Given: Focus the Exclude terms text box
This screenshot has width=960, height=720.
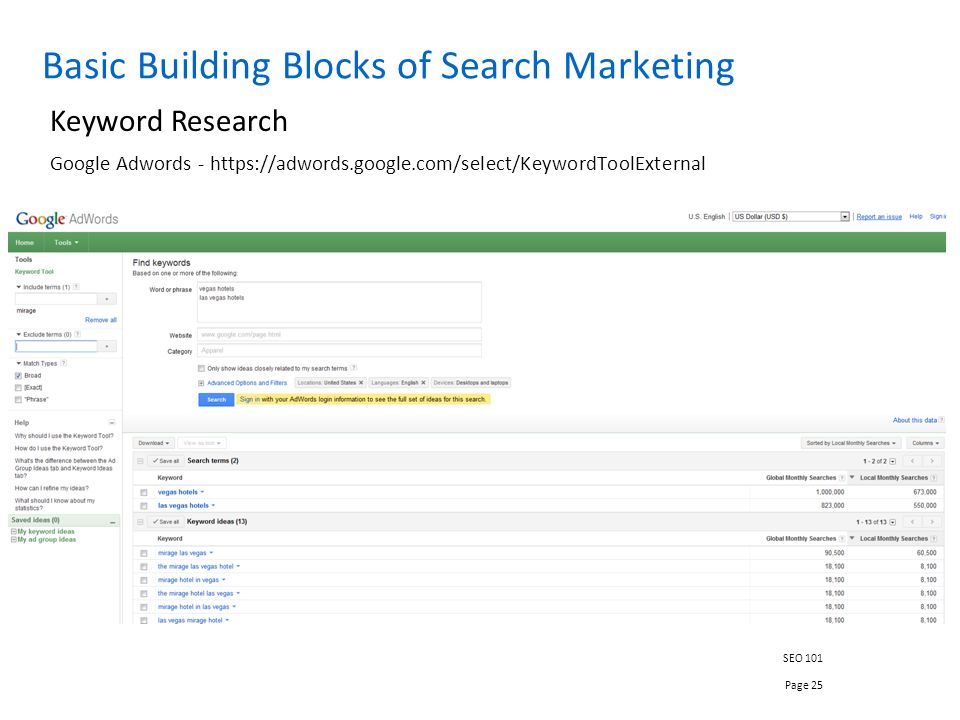Looking at the screenshot, I should click(x=56, y=347).
